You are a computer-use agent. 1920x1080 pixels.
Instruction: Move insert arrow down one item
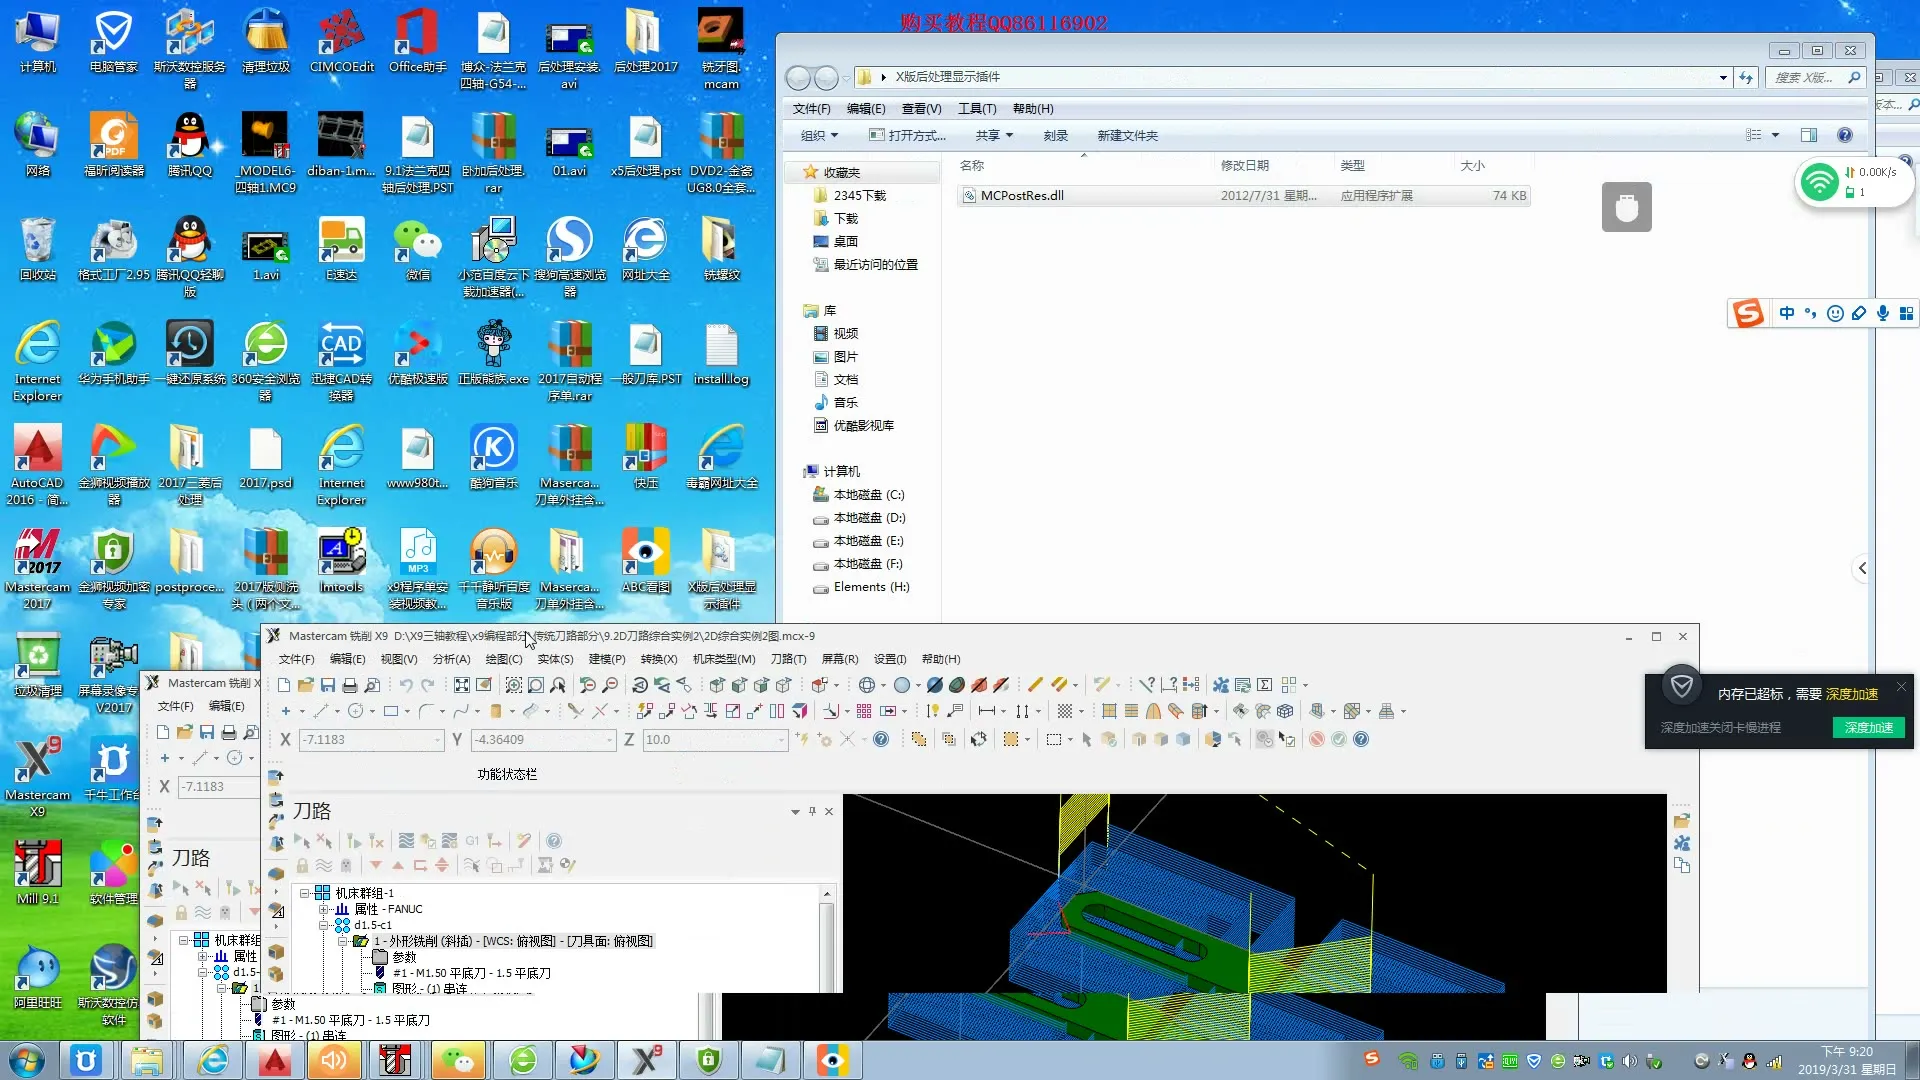pyautogui.click(x=376, y=865)
